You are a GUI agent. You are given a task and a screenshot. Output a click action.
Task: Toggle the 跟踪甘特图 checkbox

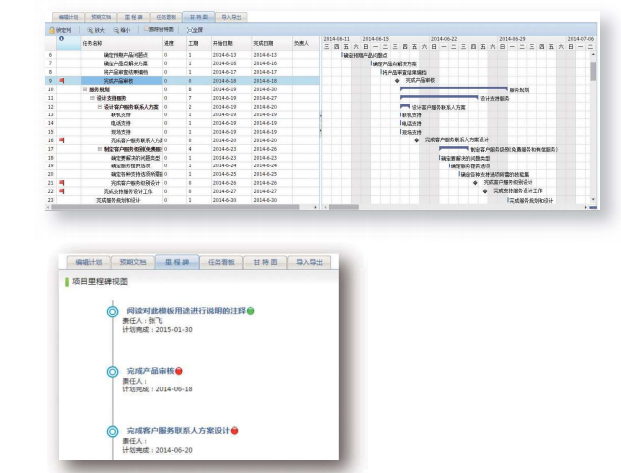pos(148,30)
